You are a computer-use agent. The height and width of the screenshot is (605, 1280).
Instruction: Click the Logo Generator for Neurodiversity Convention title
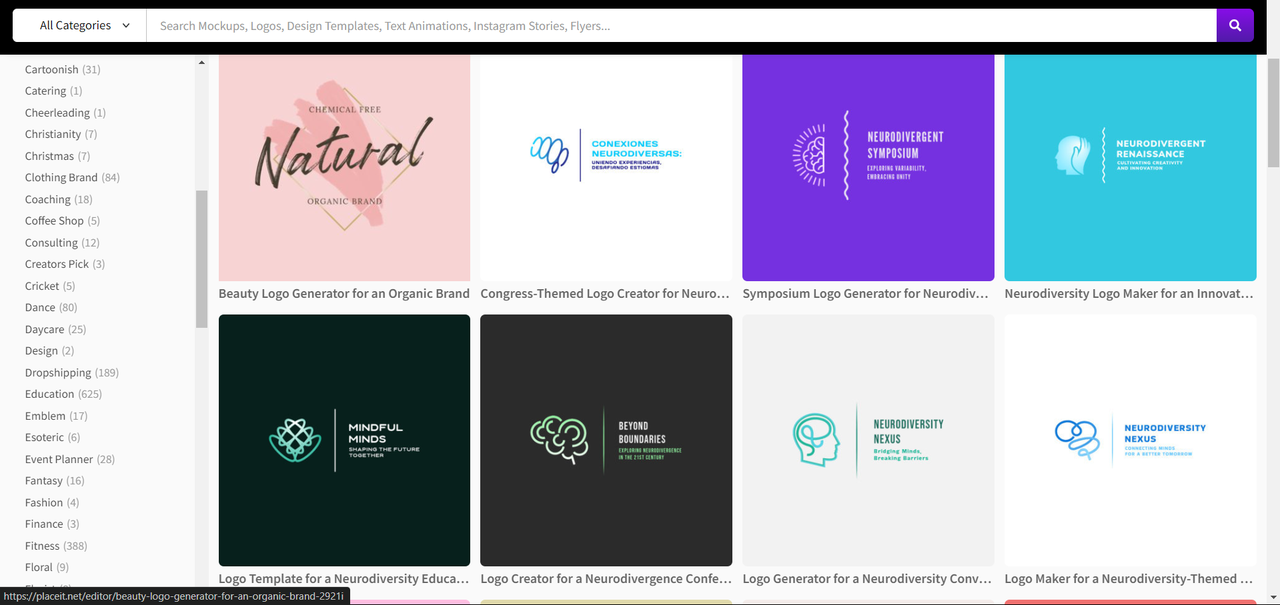[867, 579]
